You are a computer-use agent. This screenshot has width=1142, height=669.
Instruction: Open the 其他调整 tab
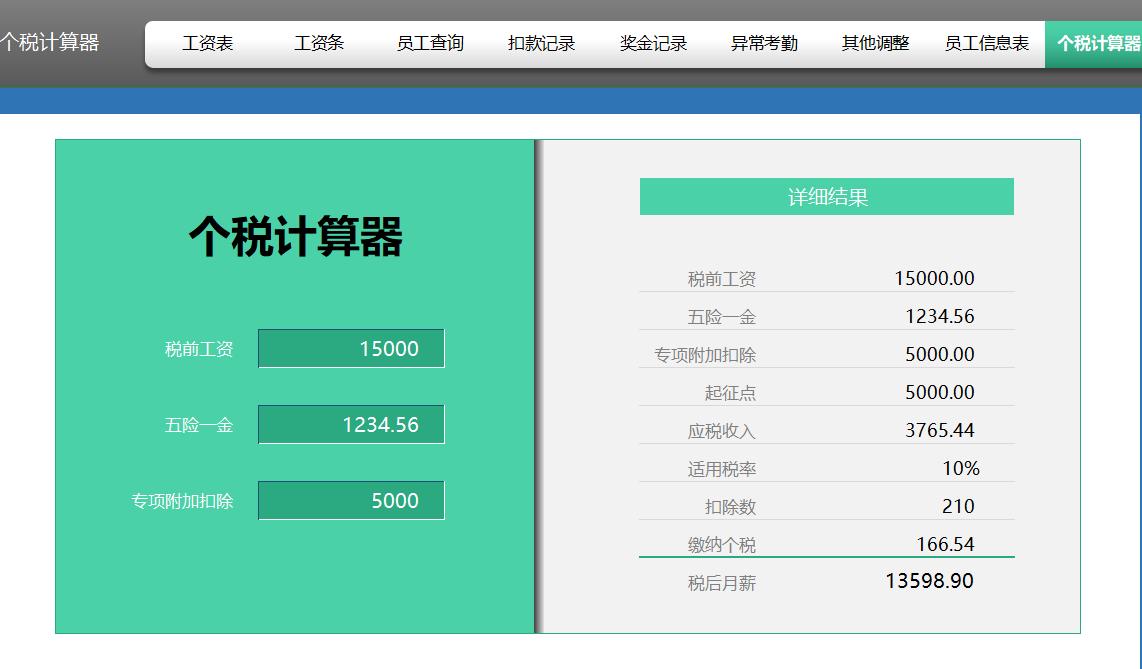[875, 43]
